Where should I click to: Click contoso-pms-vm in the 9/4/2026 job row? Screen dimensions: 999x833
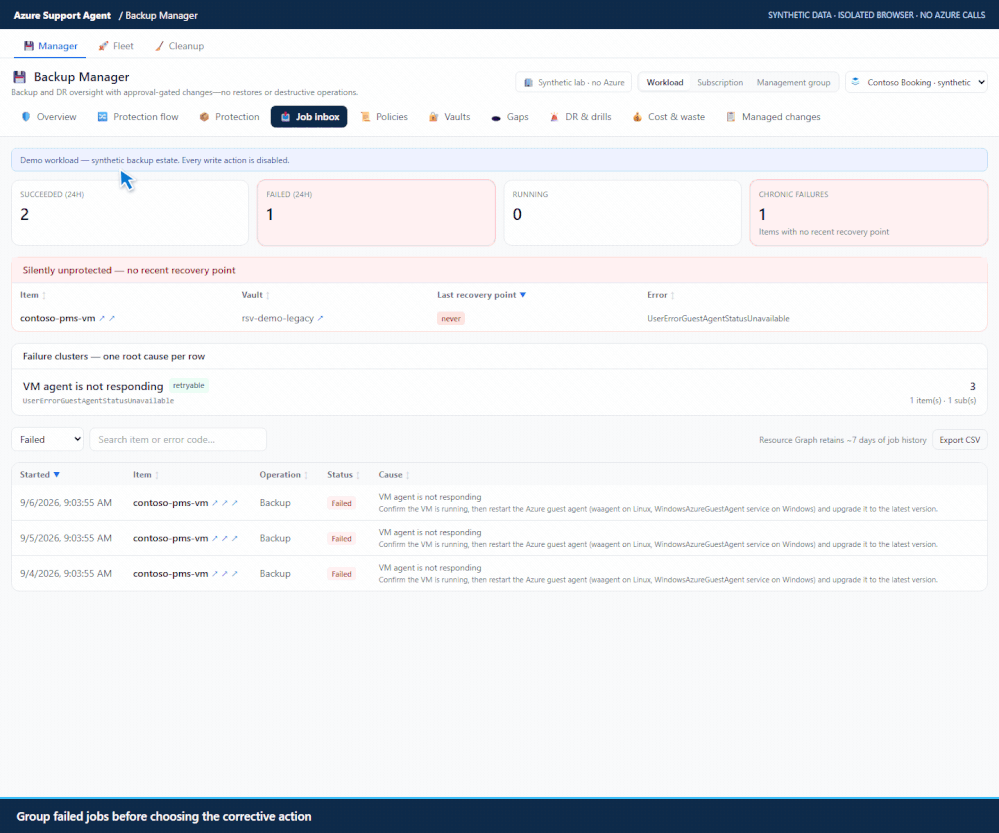coord(171,574)
